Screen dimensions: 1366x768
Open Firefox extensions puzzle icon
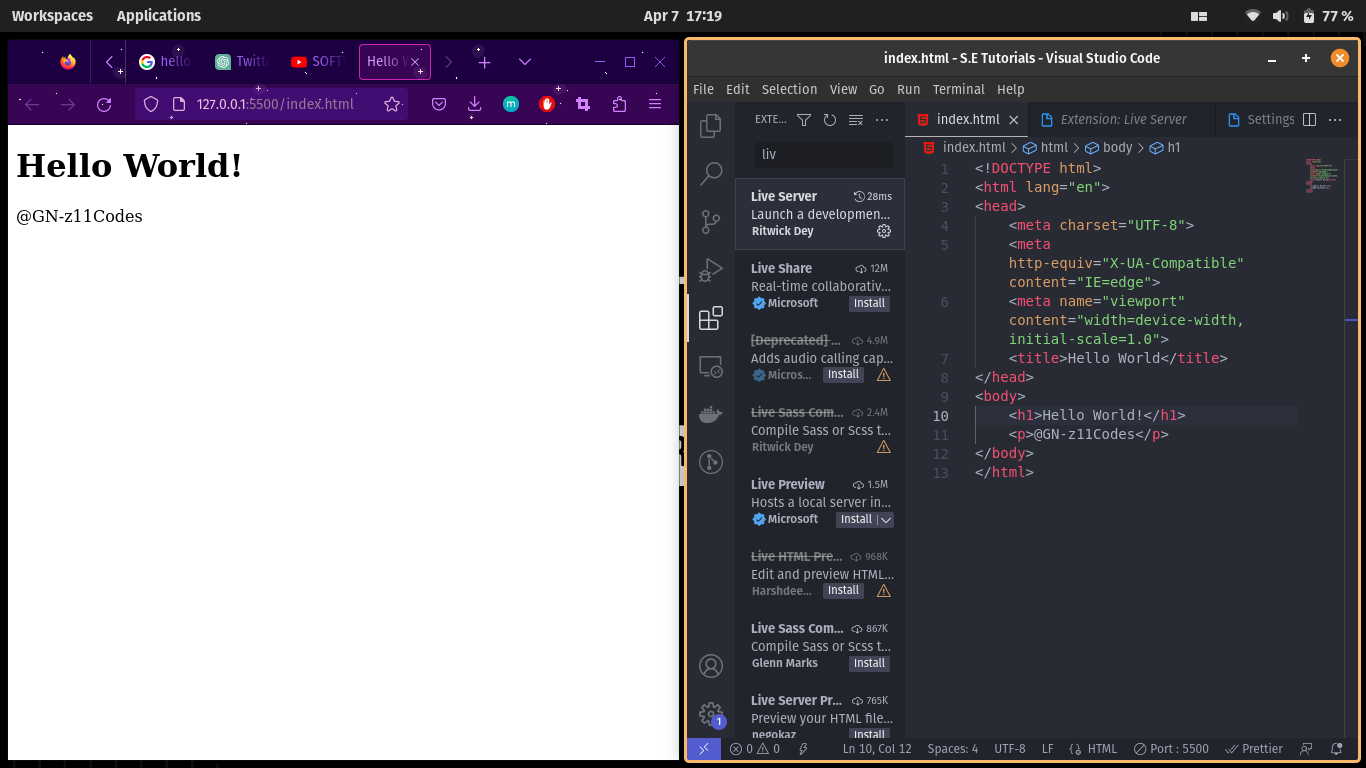click(619, 104)
